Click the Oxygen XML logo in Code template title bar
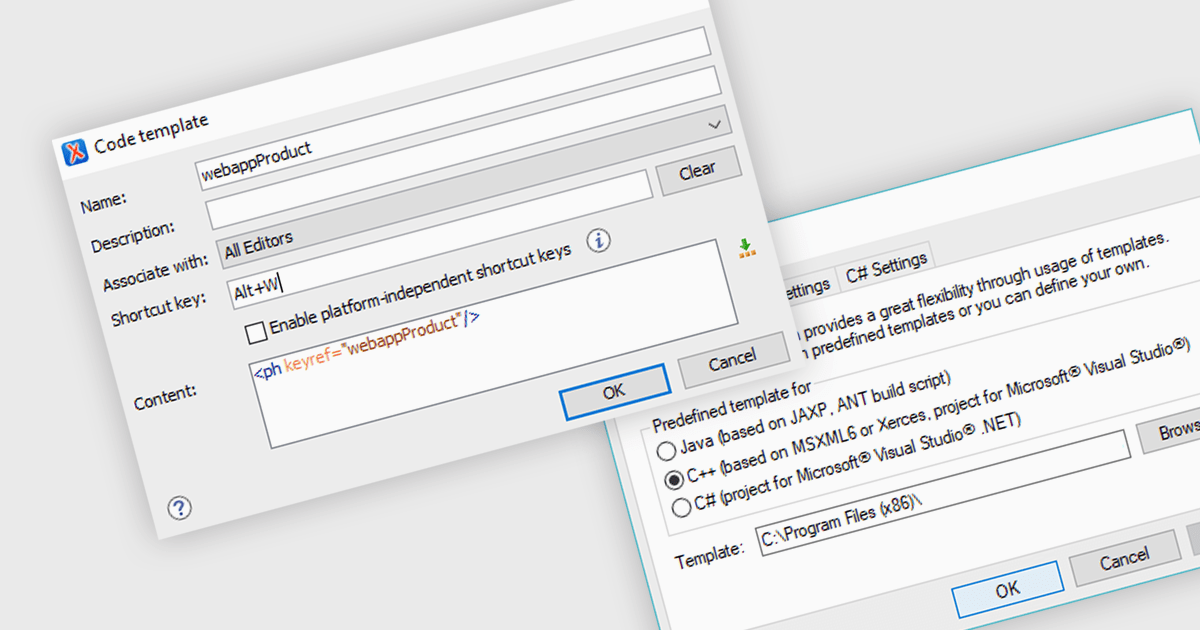The height and width of the screenshot is (630, 1200). tap(75, 151)
